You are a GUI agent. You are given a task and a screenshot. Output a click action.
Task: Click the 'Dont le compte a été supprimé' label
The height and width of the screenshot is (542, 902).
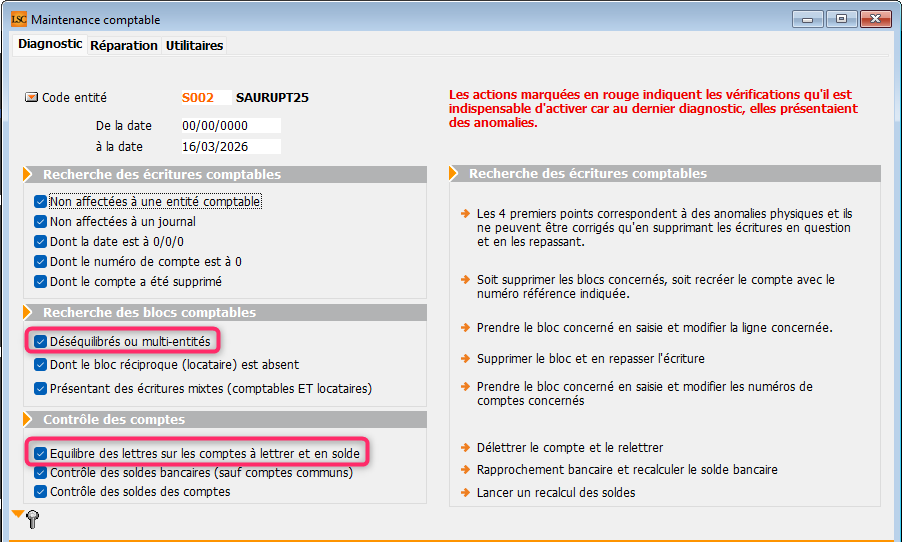pyautogui.click(x=136, y=282)
